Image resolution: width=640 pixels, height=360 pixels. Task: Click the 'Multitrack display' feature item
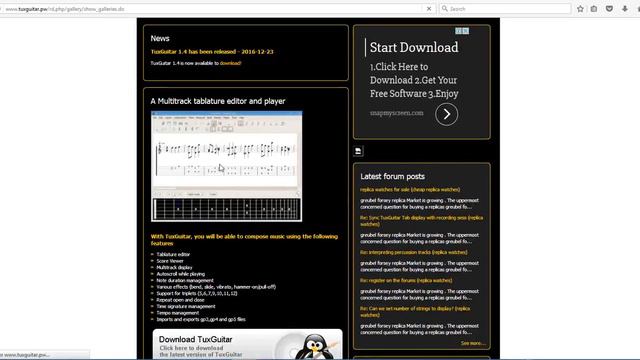[x=174, y=267]
